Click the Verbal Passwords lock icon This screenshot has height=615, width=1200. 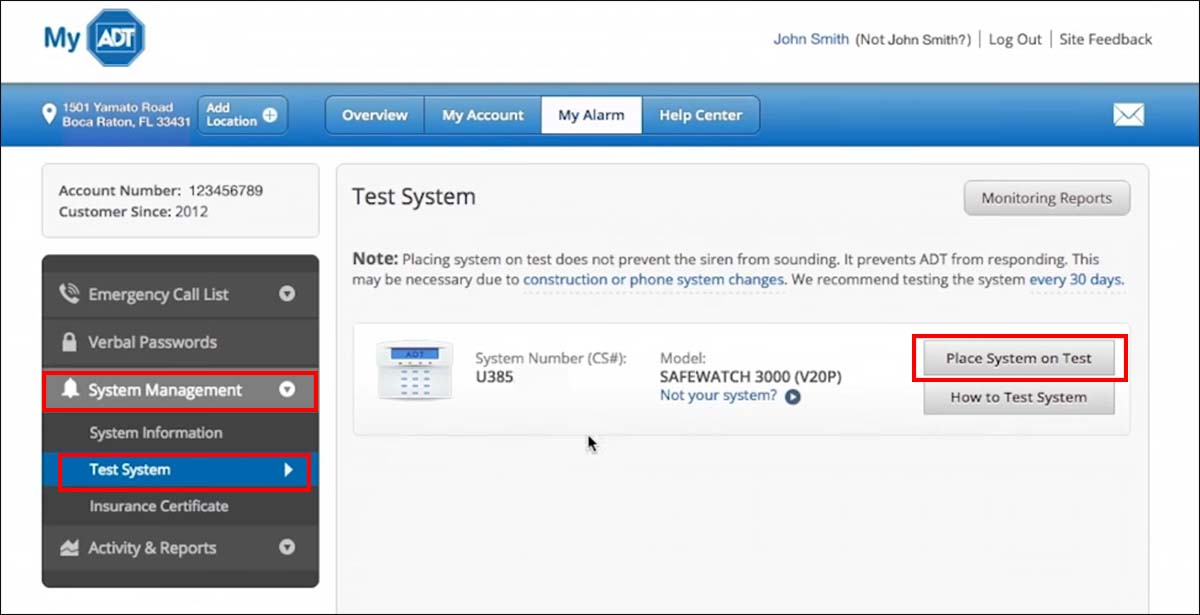coord(69,342)
